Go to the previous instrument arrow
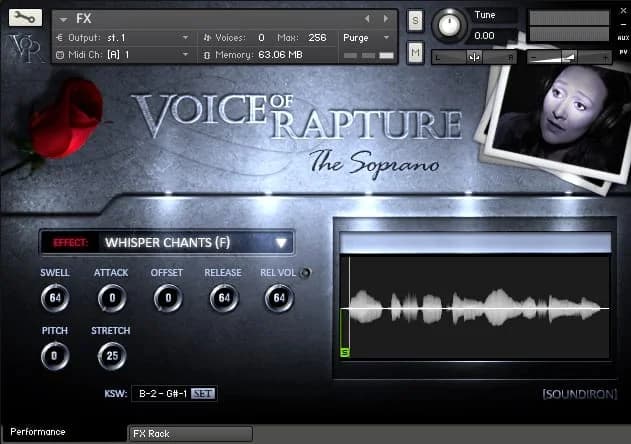Screen dimensions: 631x444 click(x=367, y=19)
